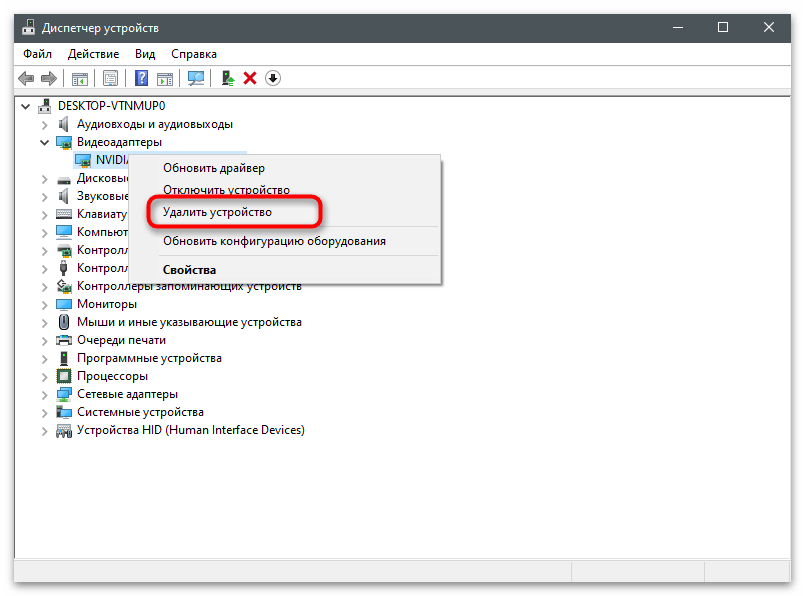Collapse the Видеоадаптеры category
The height and width of the screenshot is (596, 805).
tap(44, 142)
